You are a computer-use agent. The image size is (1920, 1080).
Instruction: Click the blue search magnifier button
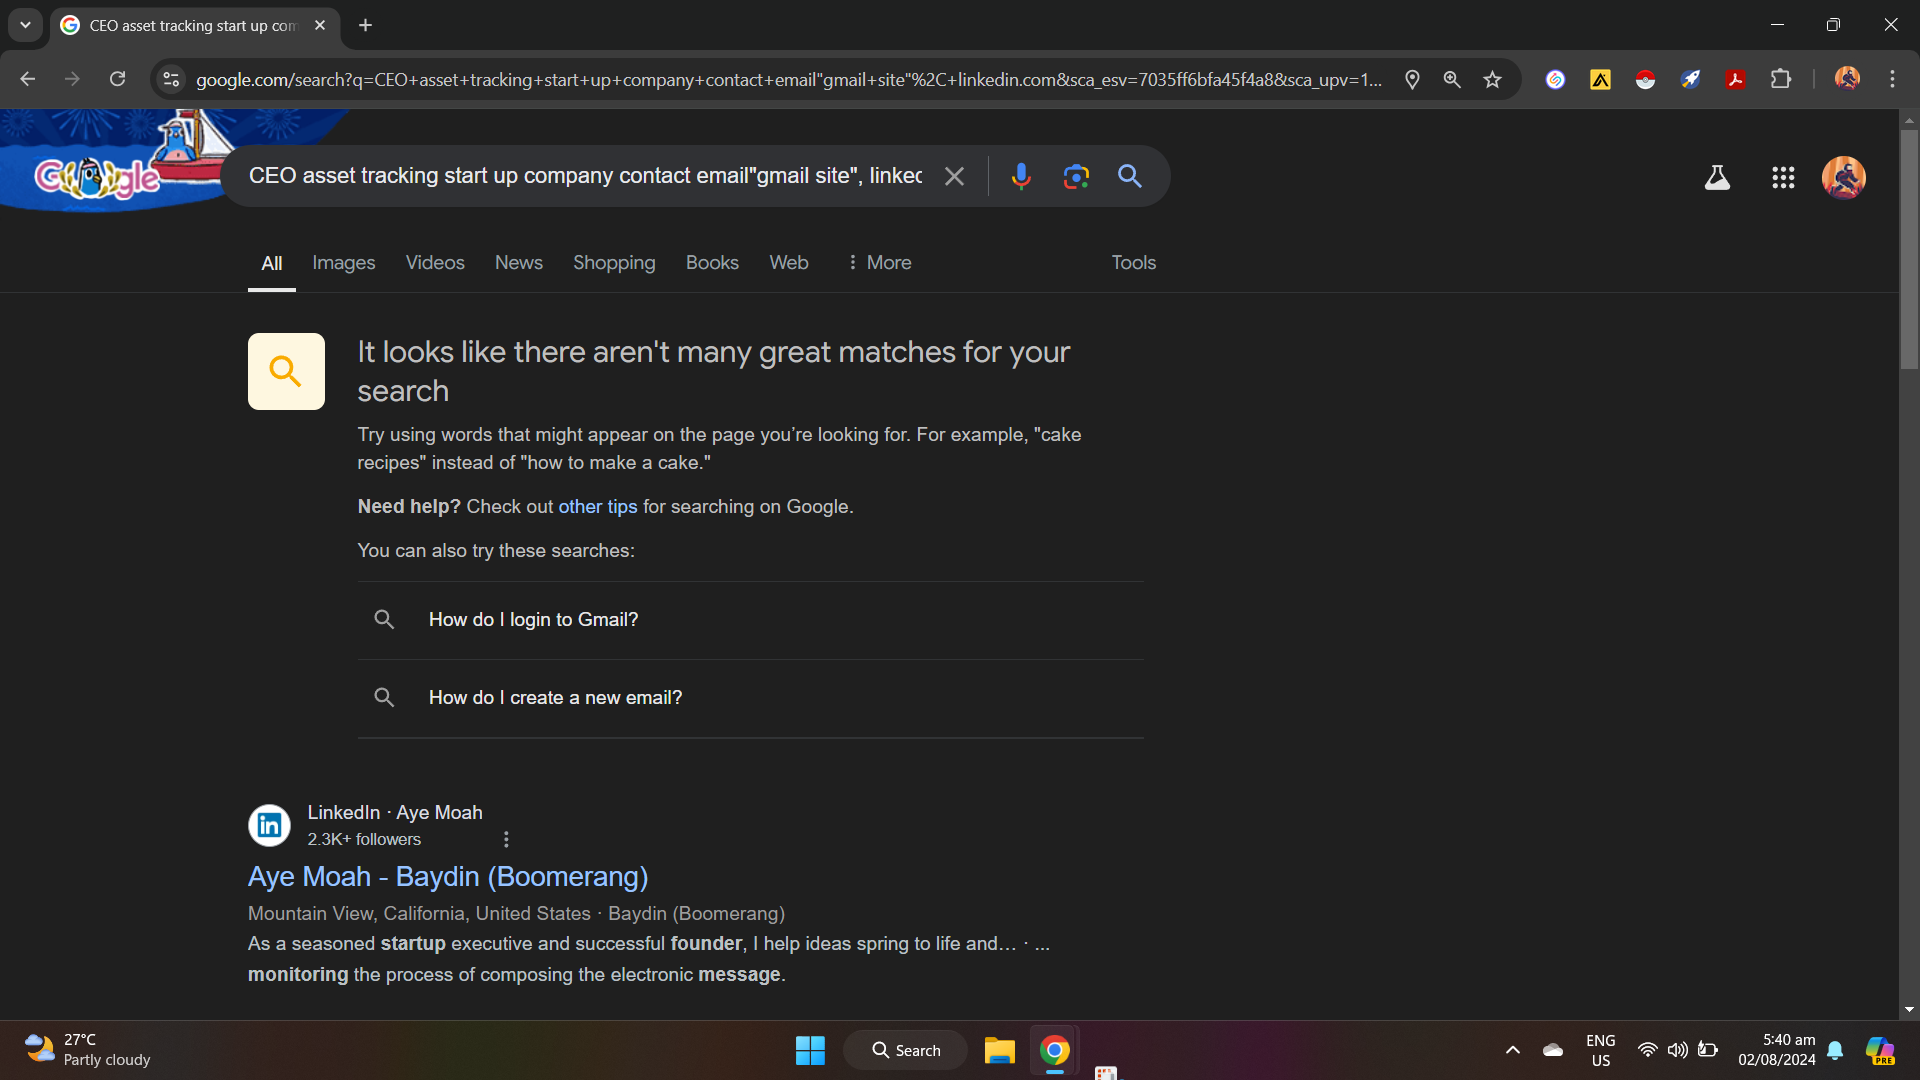[x=1130, y=177]
